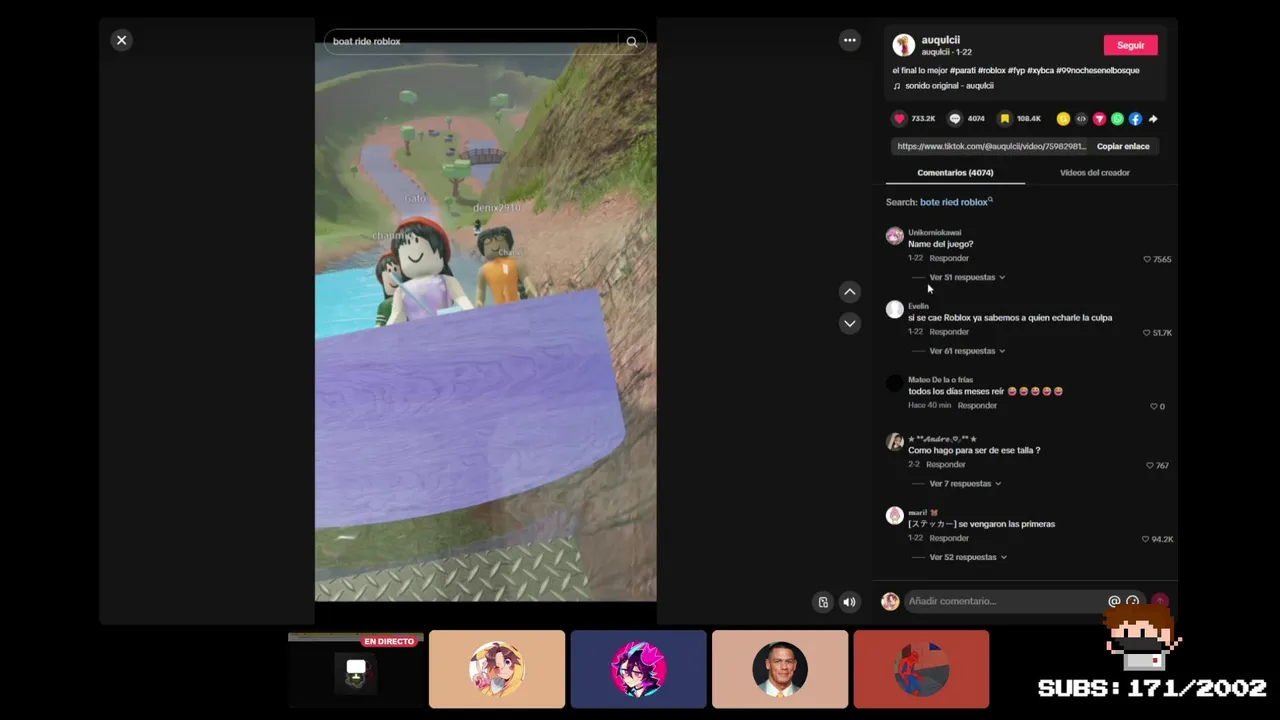Open the three-dots more options menu

[x=849, y=40]
